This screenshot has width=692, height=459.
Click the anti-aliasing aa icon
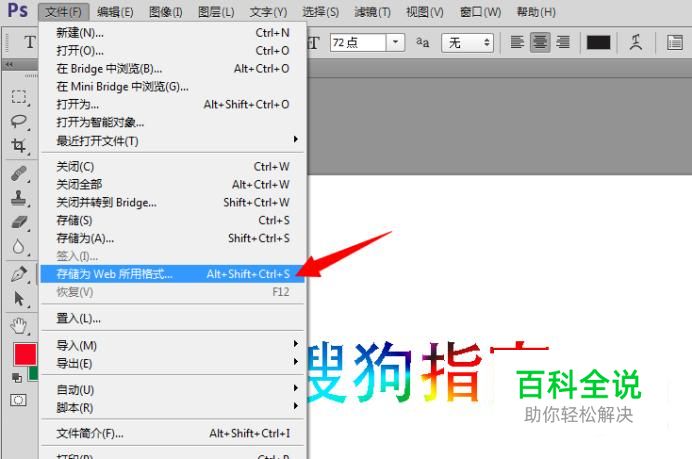(422, 42)
